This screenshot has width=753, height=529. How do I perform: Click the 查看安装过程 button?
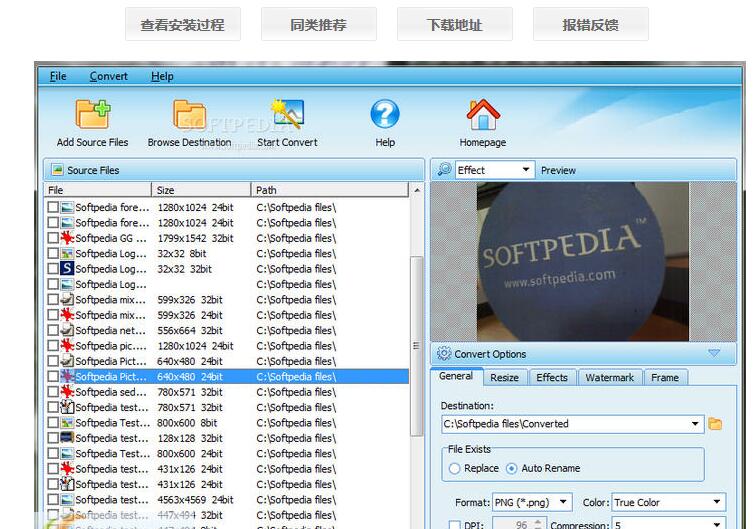pos(182,25)
